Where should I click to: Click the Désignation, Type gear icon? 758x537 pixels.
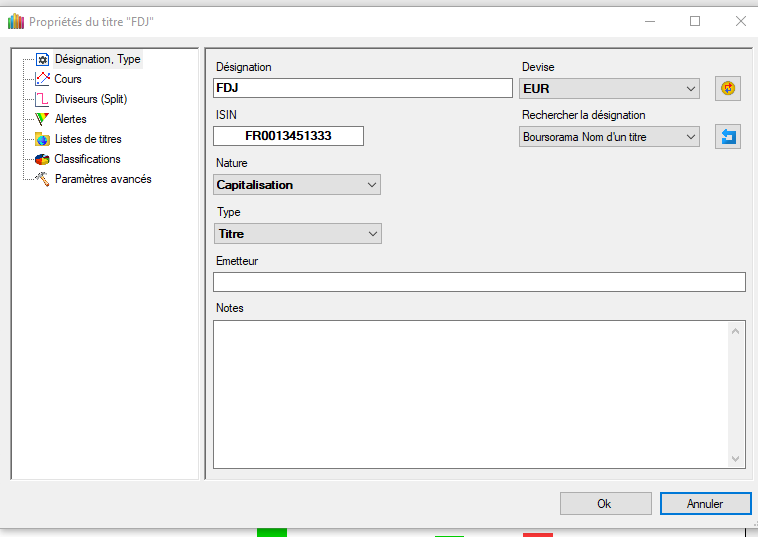tap(42, 59)
